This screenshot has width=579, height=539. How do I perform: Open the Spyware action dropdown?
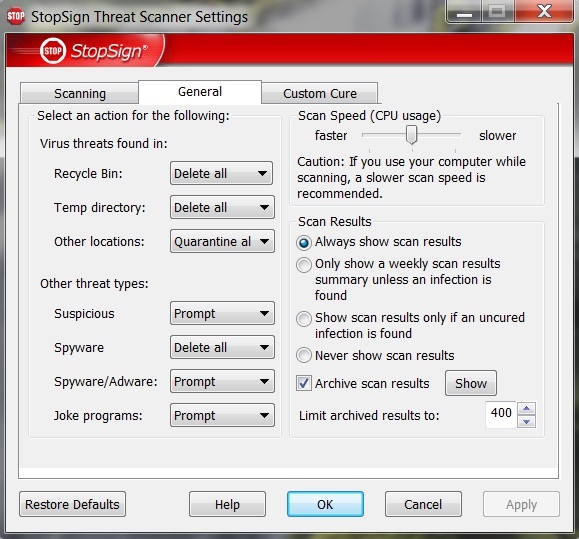point(222,347)
